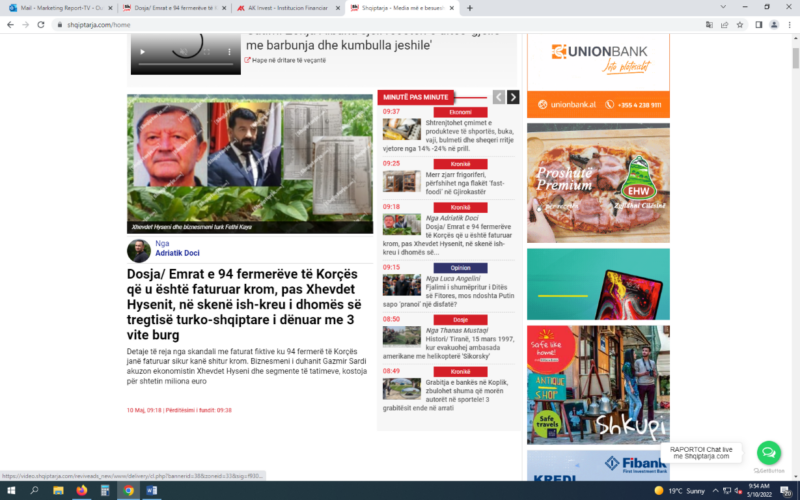Toggle fullscreen on the video player
Image resolution: width=800 pixels, height=500 pixels.
pyautogui.click(x=207, y=52)
